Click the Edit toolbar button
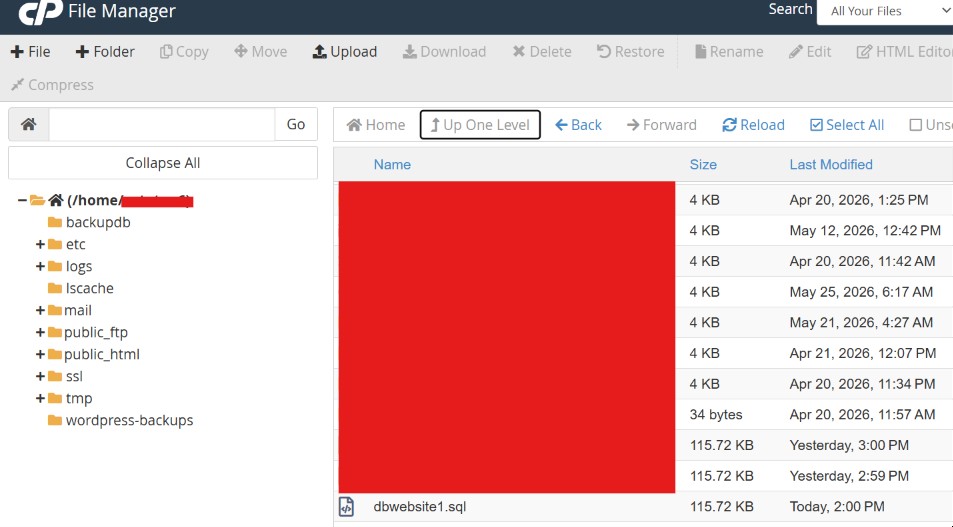Image resolution: width=953 pixels, height=527 pixels. tap(810, 52)
